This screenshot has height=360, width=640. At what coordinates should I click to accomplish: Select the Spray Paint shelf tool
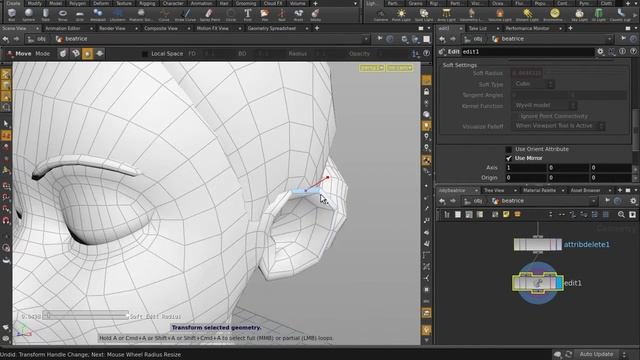[x=209, y=15]
